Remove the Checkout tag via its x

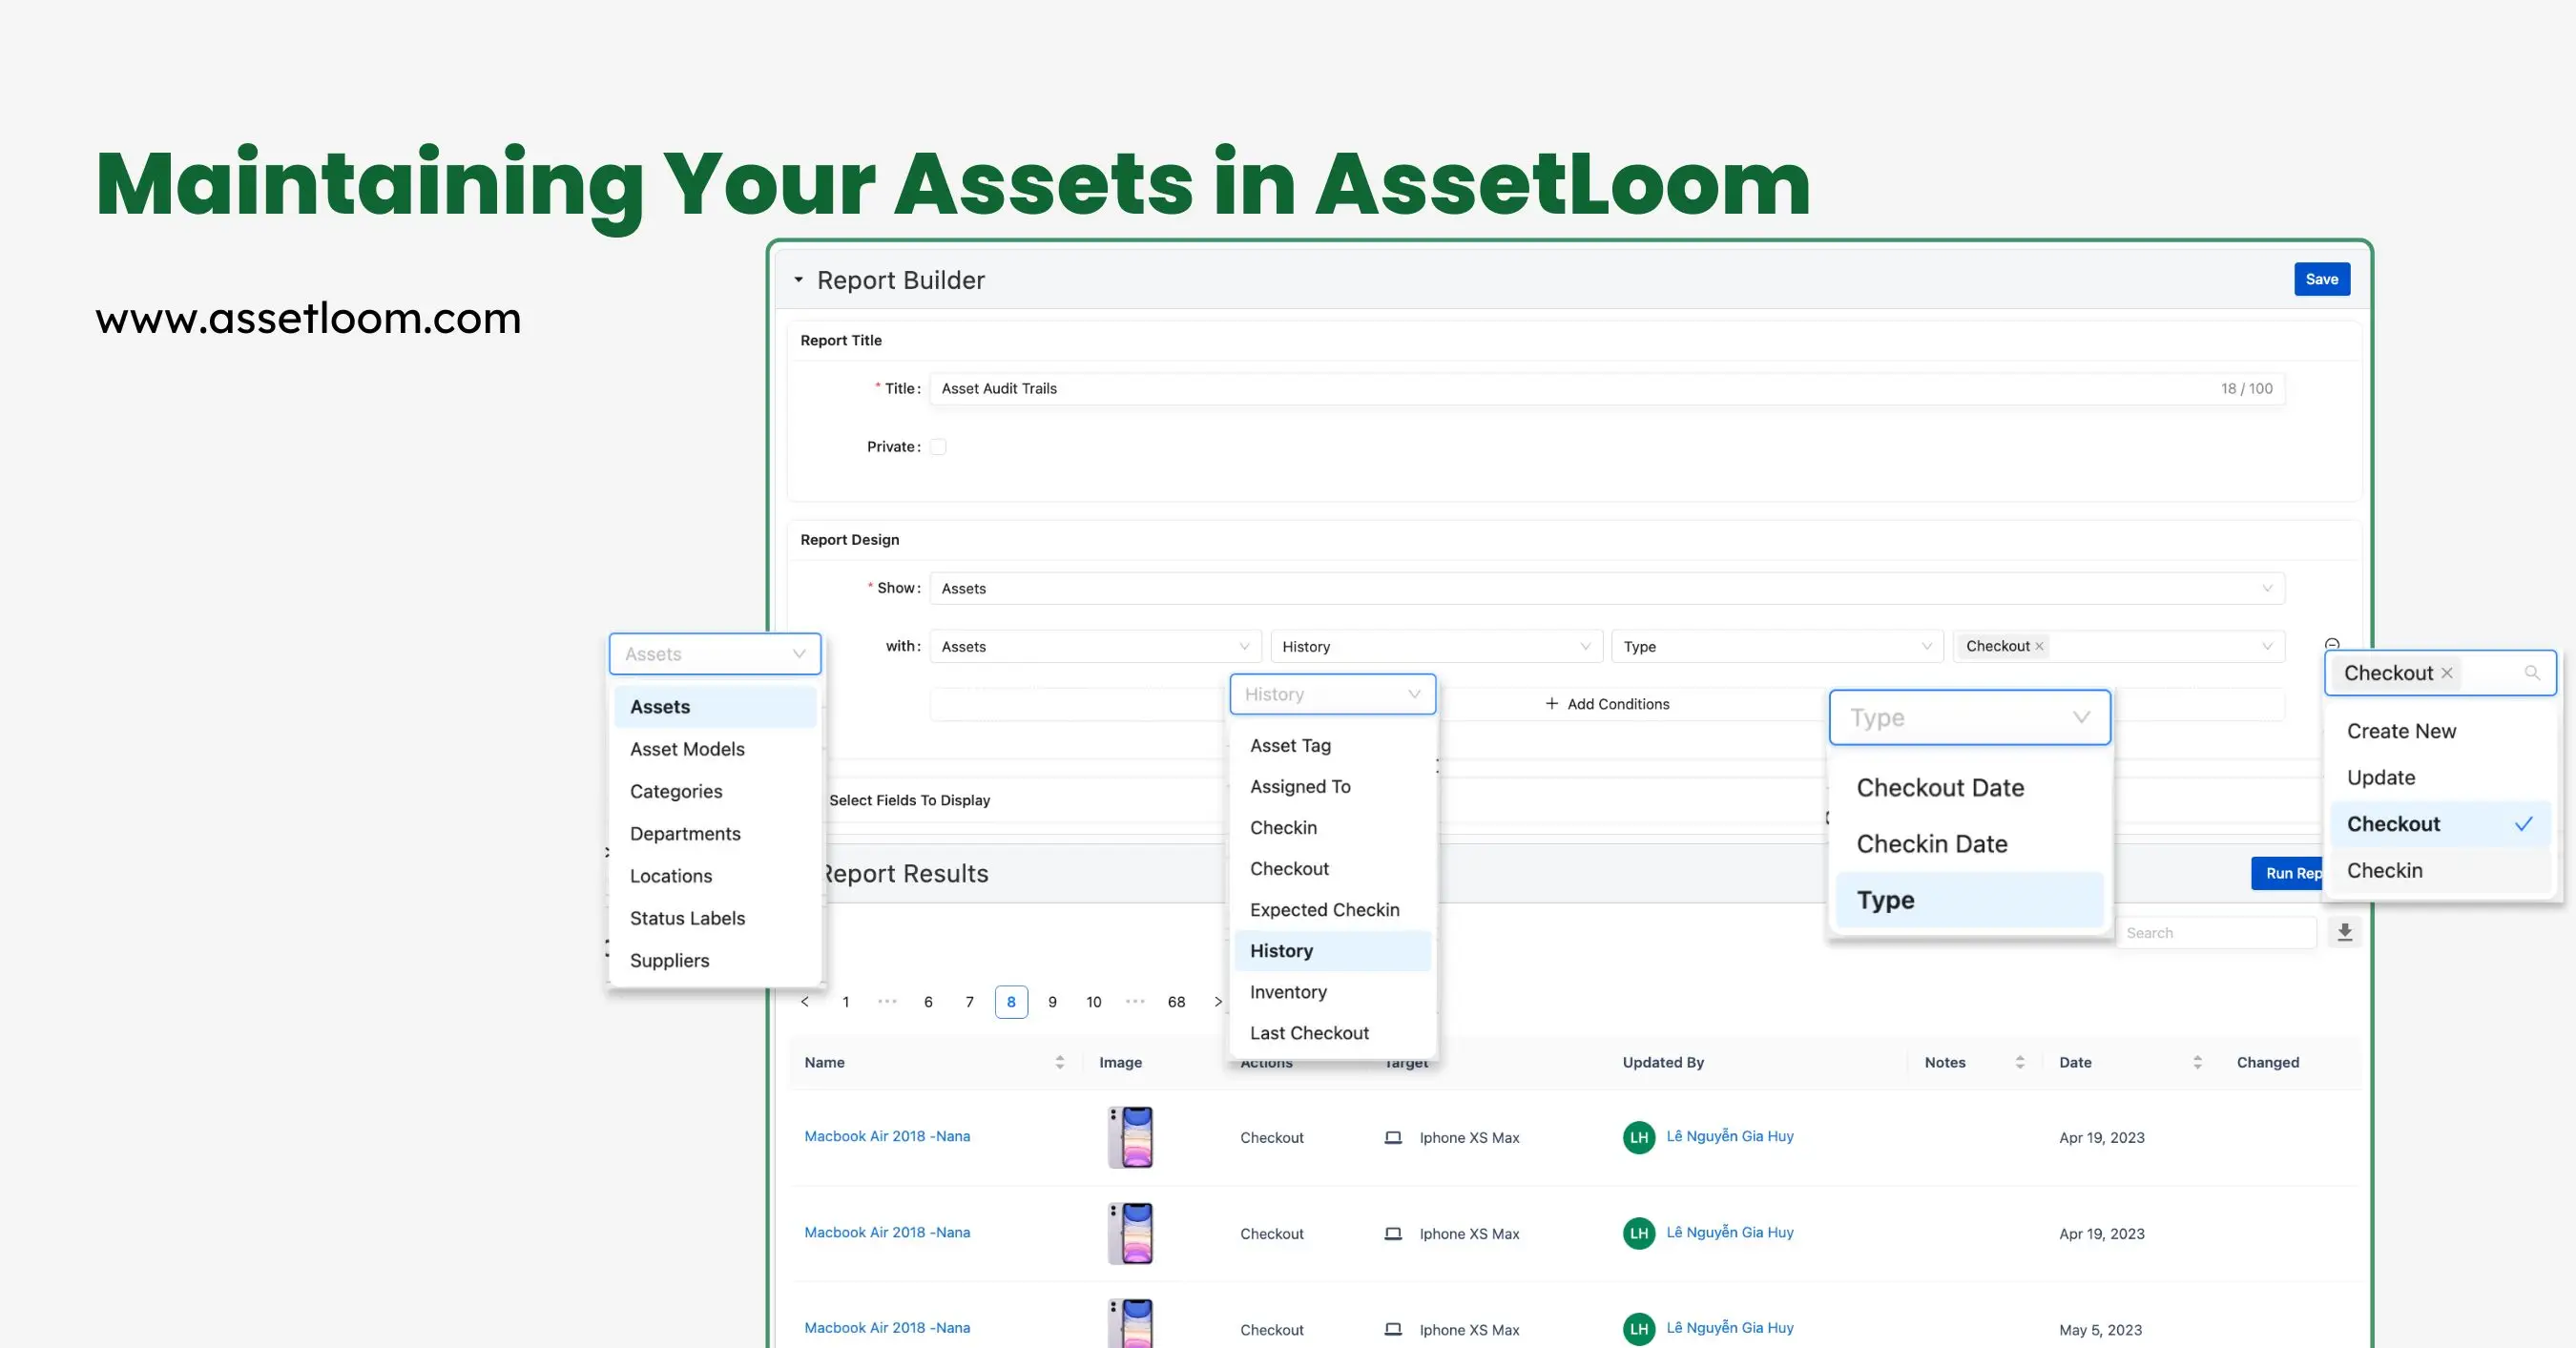tap(2039, 646)
